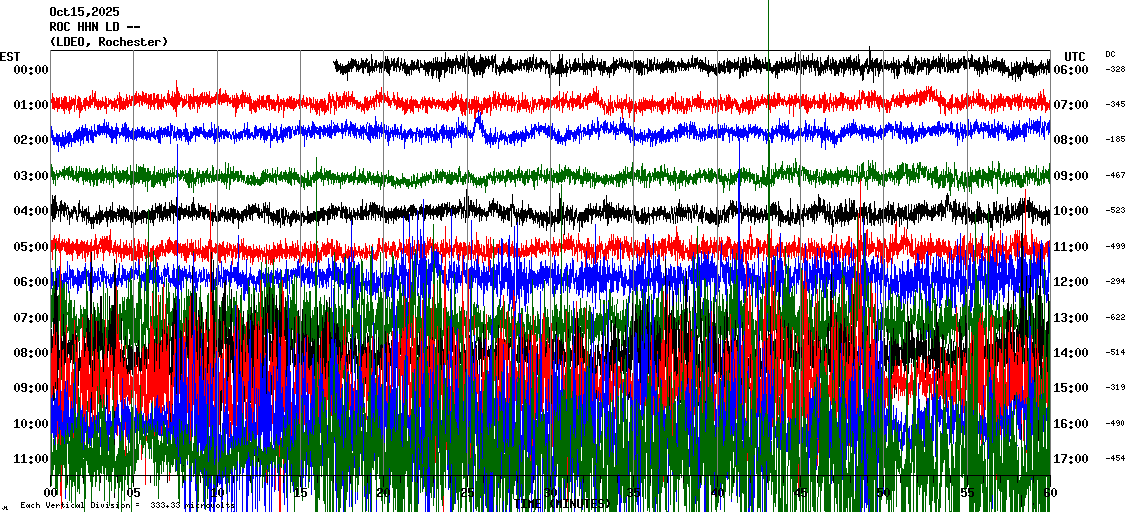Click the -328 DC offset value
The width and height of the screenshot is (1130, 519).
point(1115,69)
